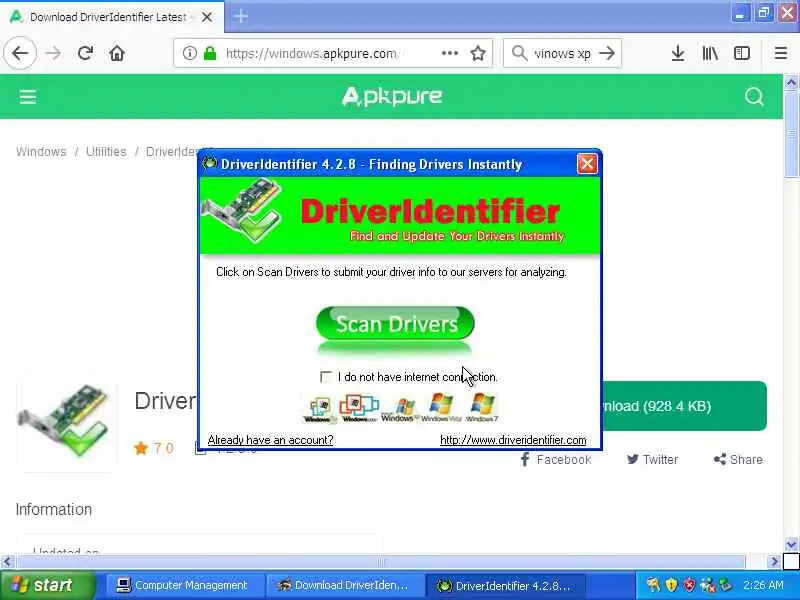
Task: Bookmark this page with the star icon
Action: pyautogui.click(x=478, y=53)
